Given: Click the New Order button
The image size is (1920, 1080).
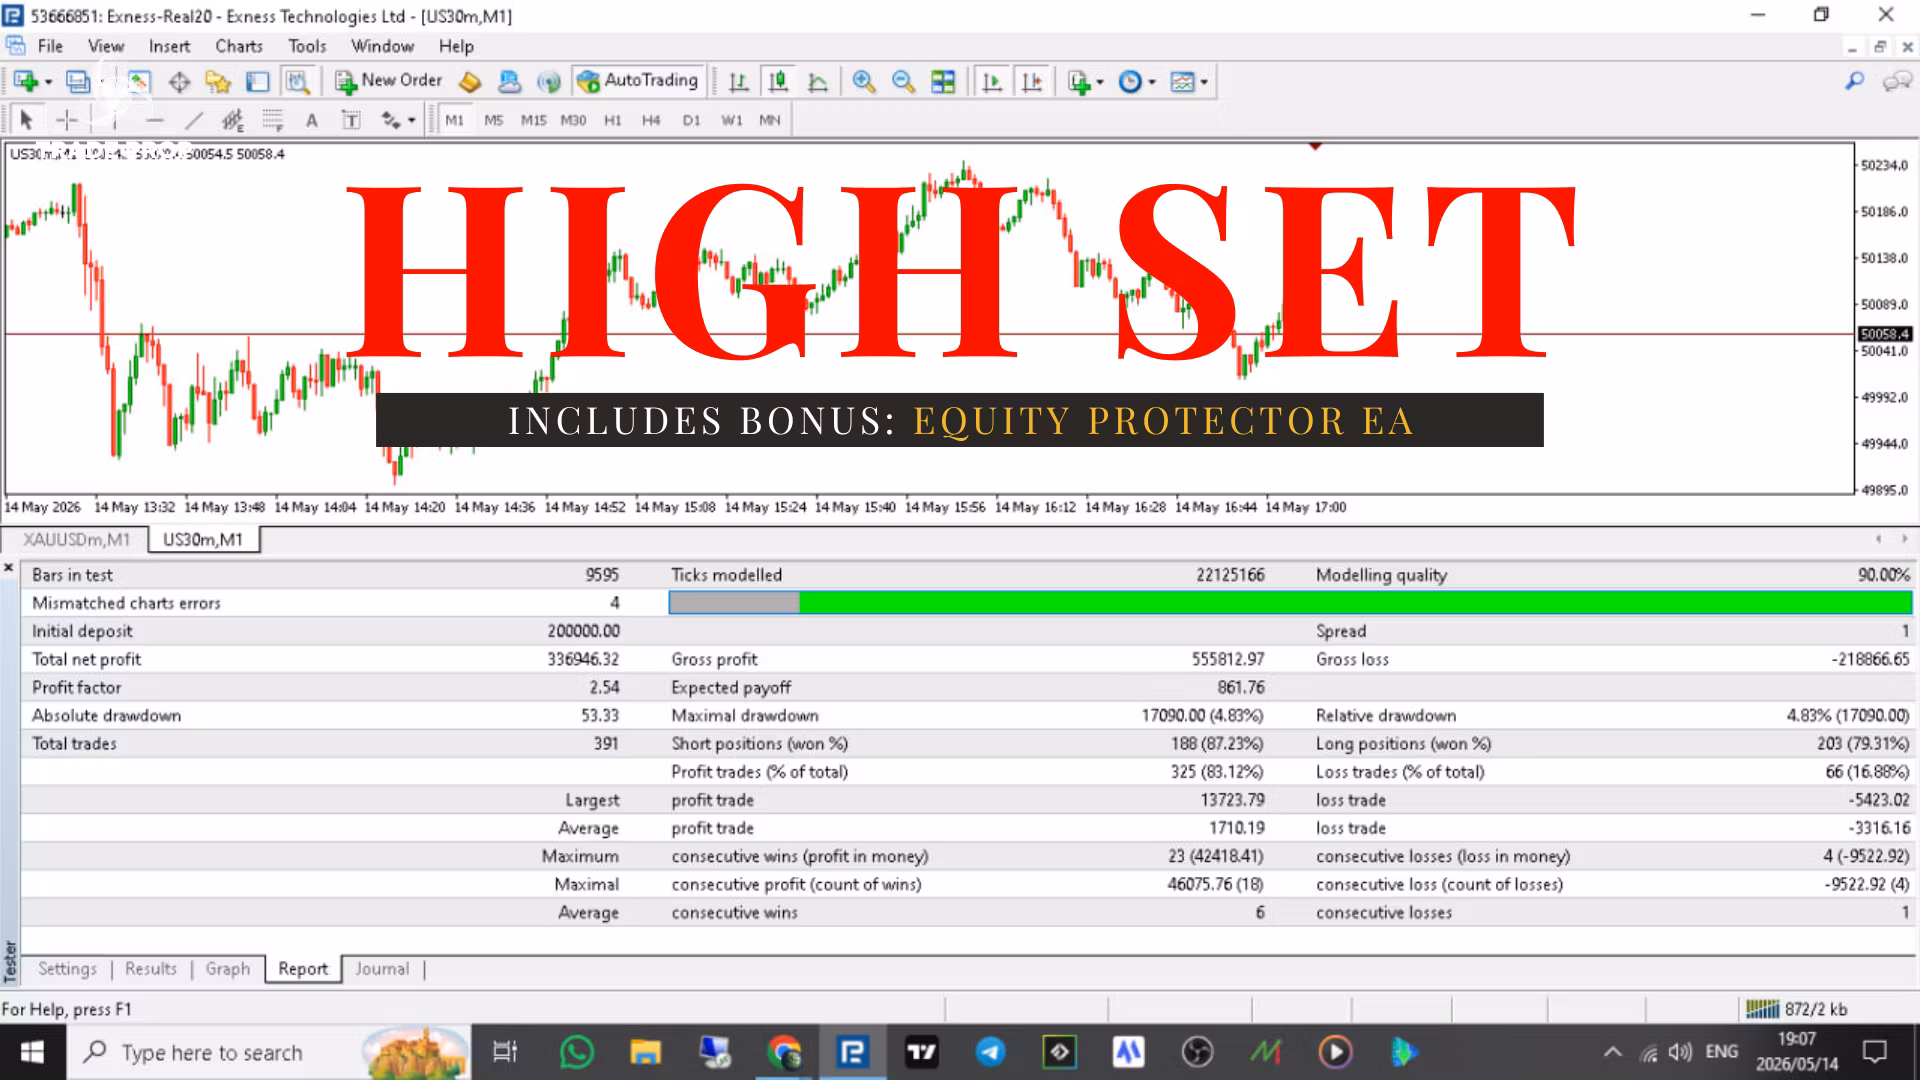Looking at the screenshot, I should tap(388, 81).
